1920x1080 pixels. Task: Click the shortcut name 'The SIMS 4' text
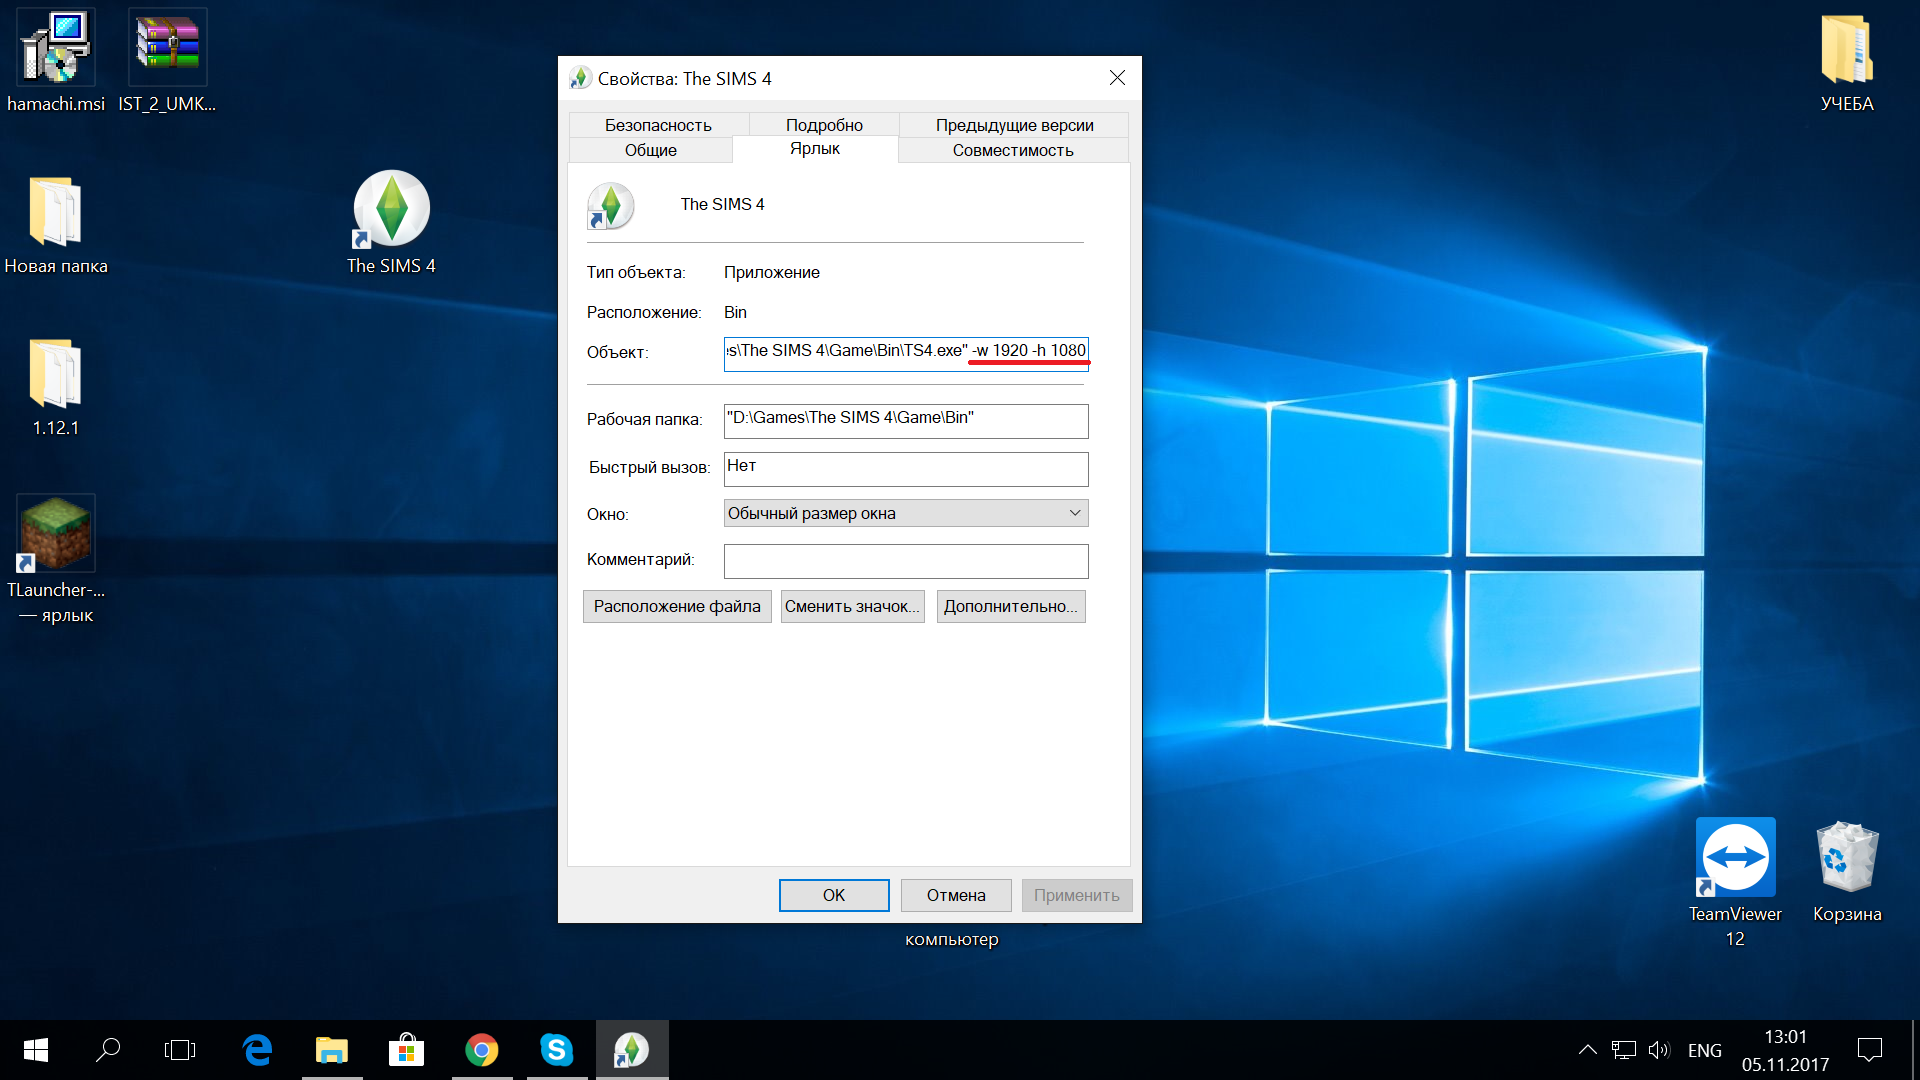723,204
